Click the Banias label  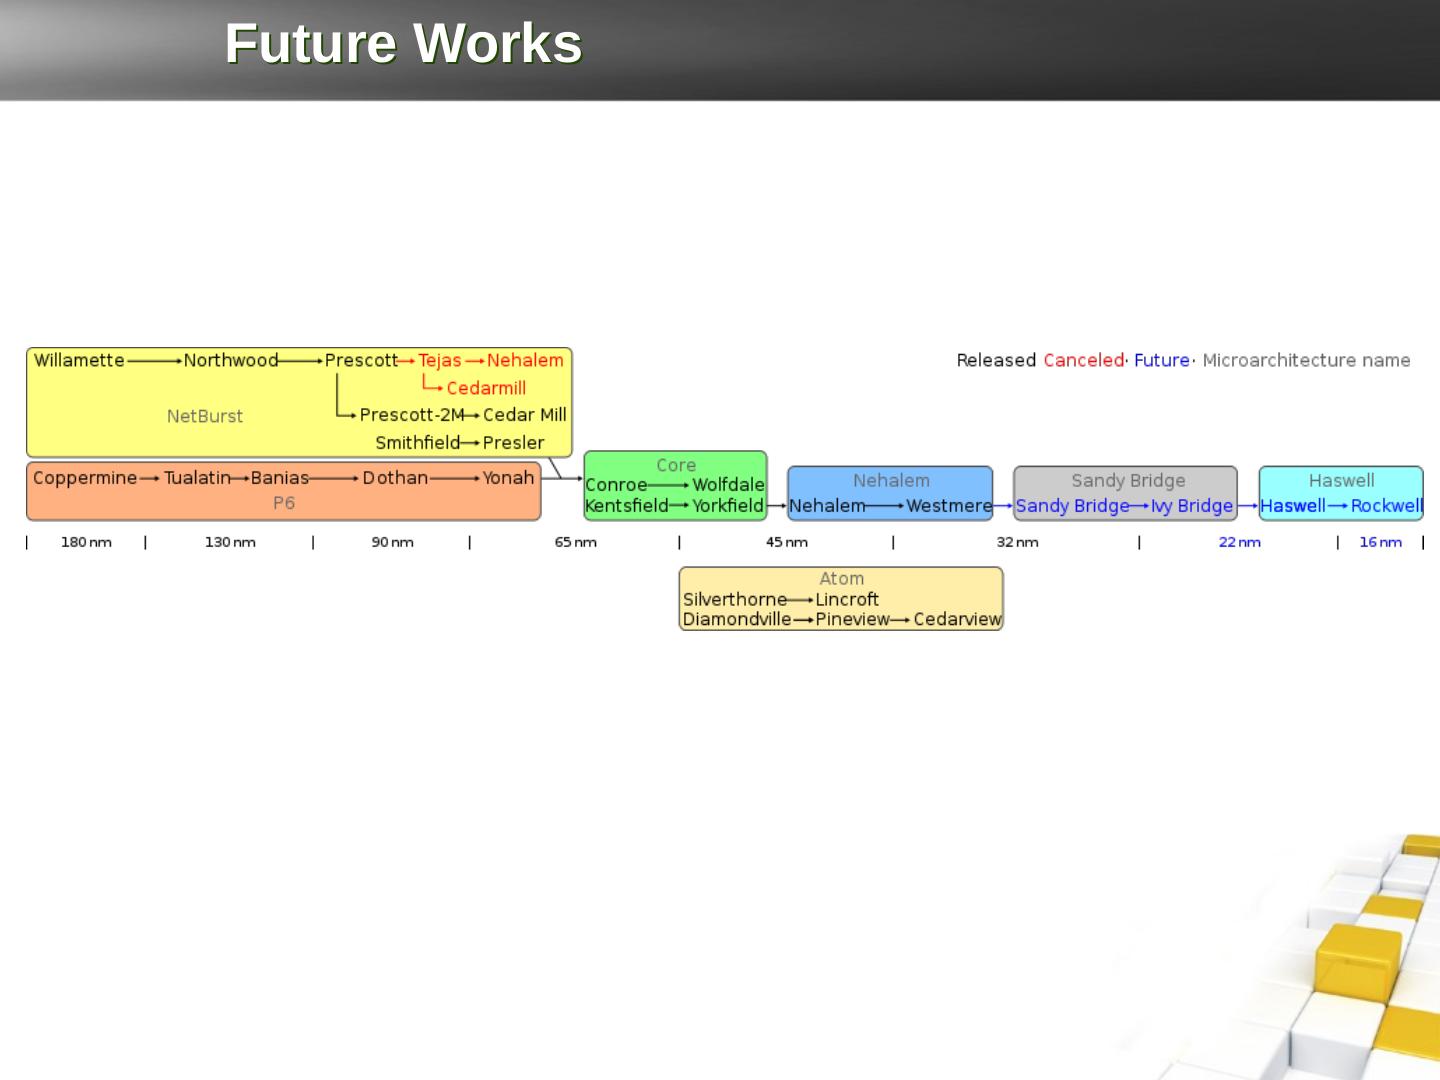tap(280, 478)
